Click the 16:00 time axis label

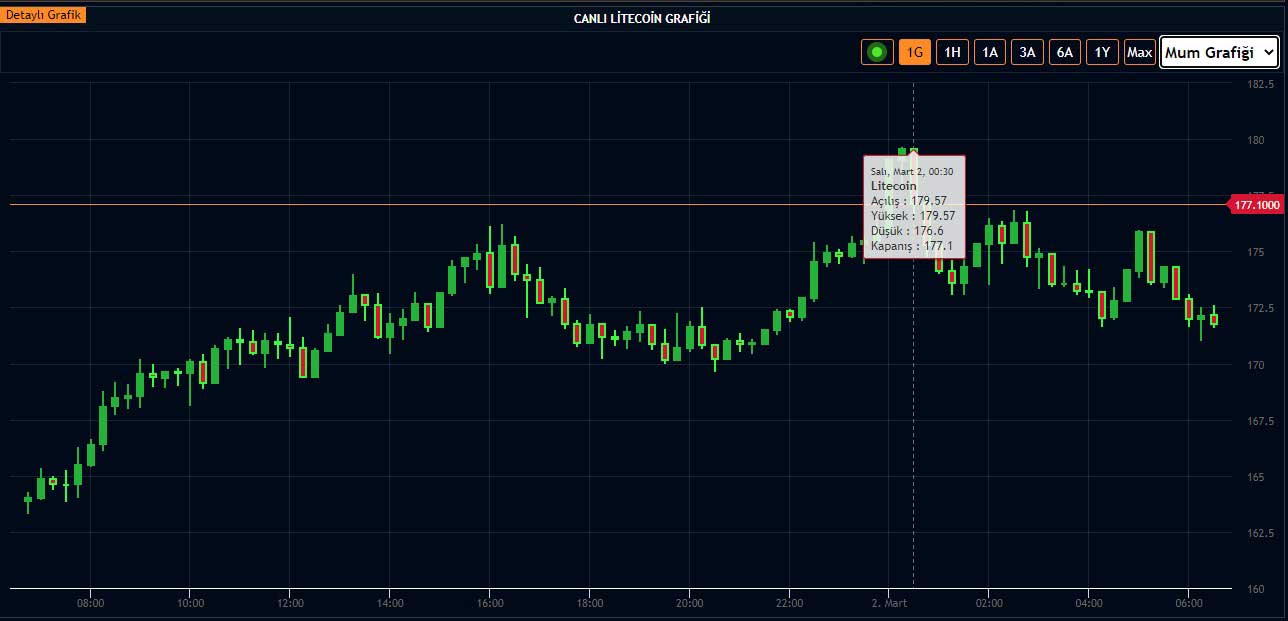click(490, 603)
